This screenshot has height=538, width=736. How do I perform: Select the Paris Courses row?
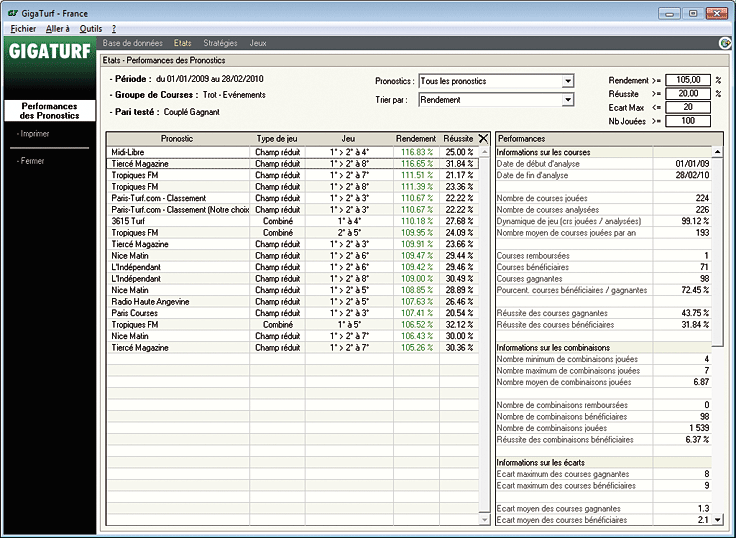pos(293,313)
